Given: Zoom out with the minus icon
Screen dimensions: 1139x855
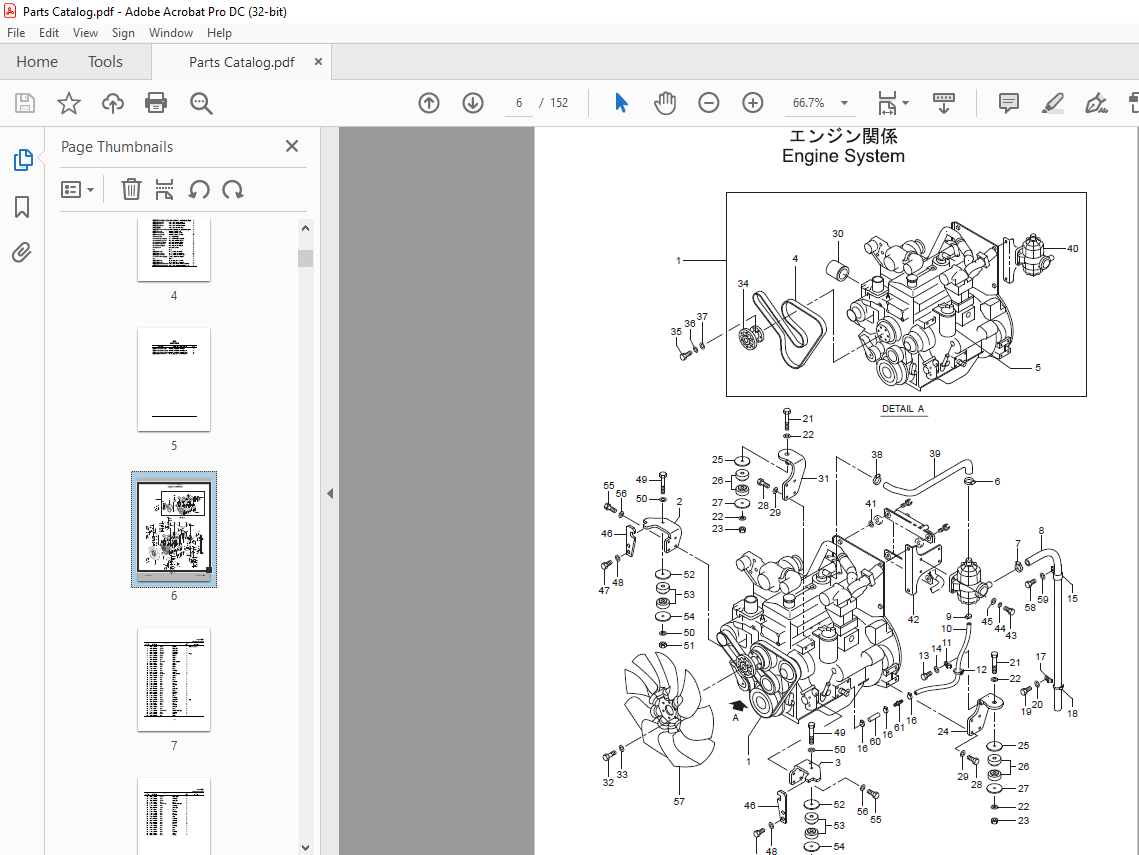Looking at the screenshot, I should (709, 103).
